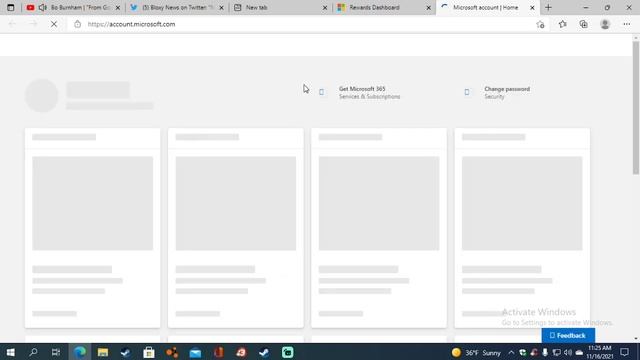This screenshot has height=360, width=640.
Task: Open the Windows Start menu
Action: [11, 352]
